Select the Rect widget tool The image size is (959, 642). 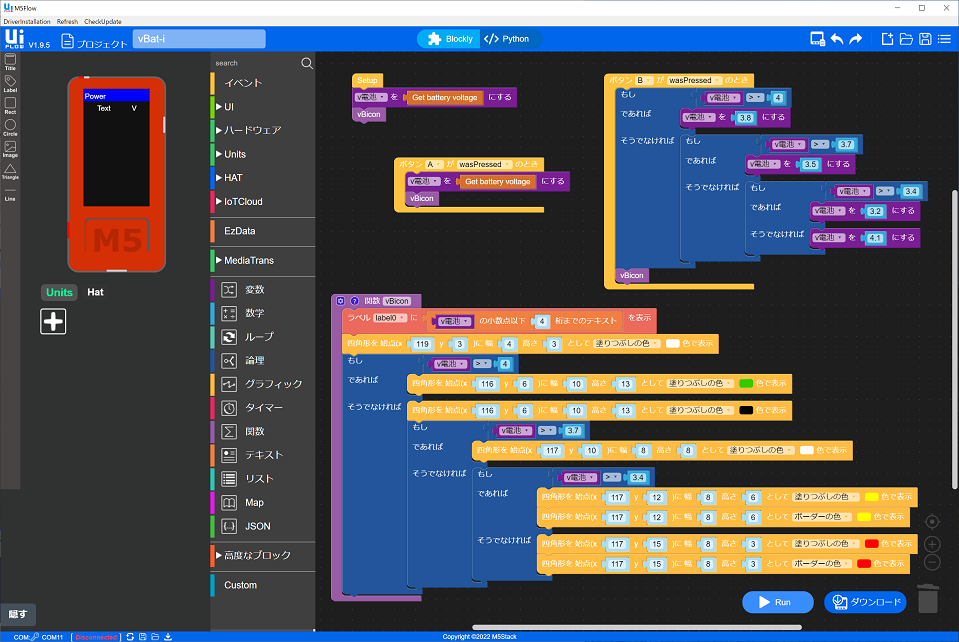pyautogui.click(x=10, y=105)
